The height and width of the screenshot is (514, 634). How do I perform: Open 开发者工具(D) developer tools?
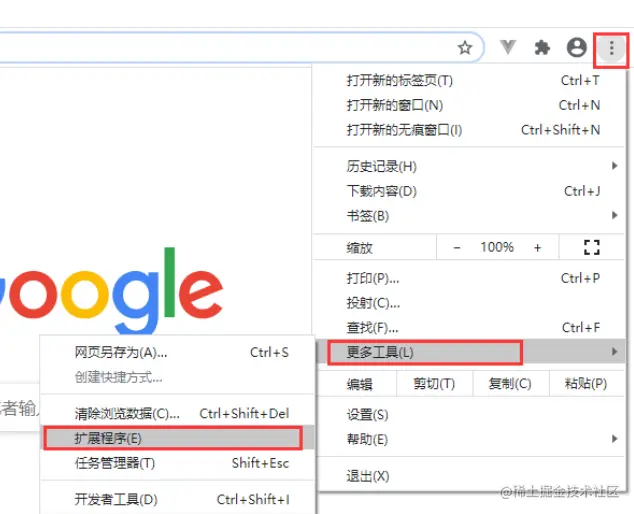pyautogui.click(x=178, y=499)
